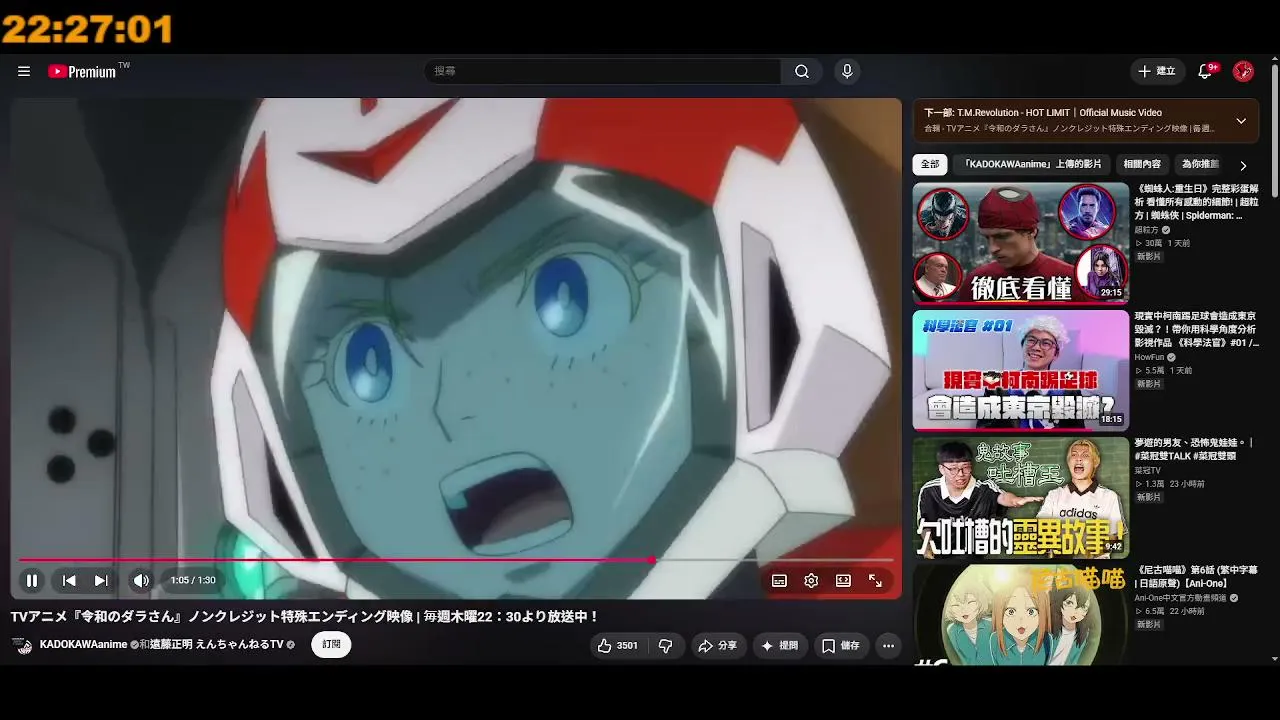The image size is (1280, 720).
Task: Share the video using 分享
Action: (718, 646)
